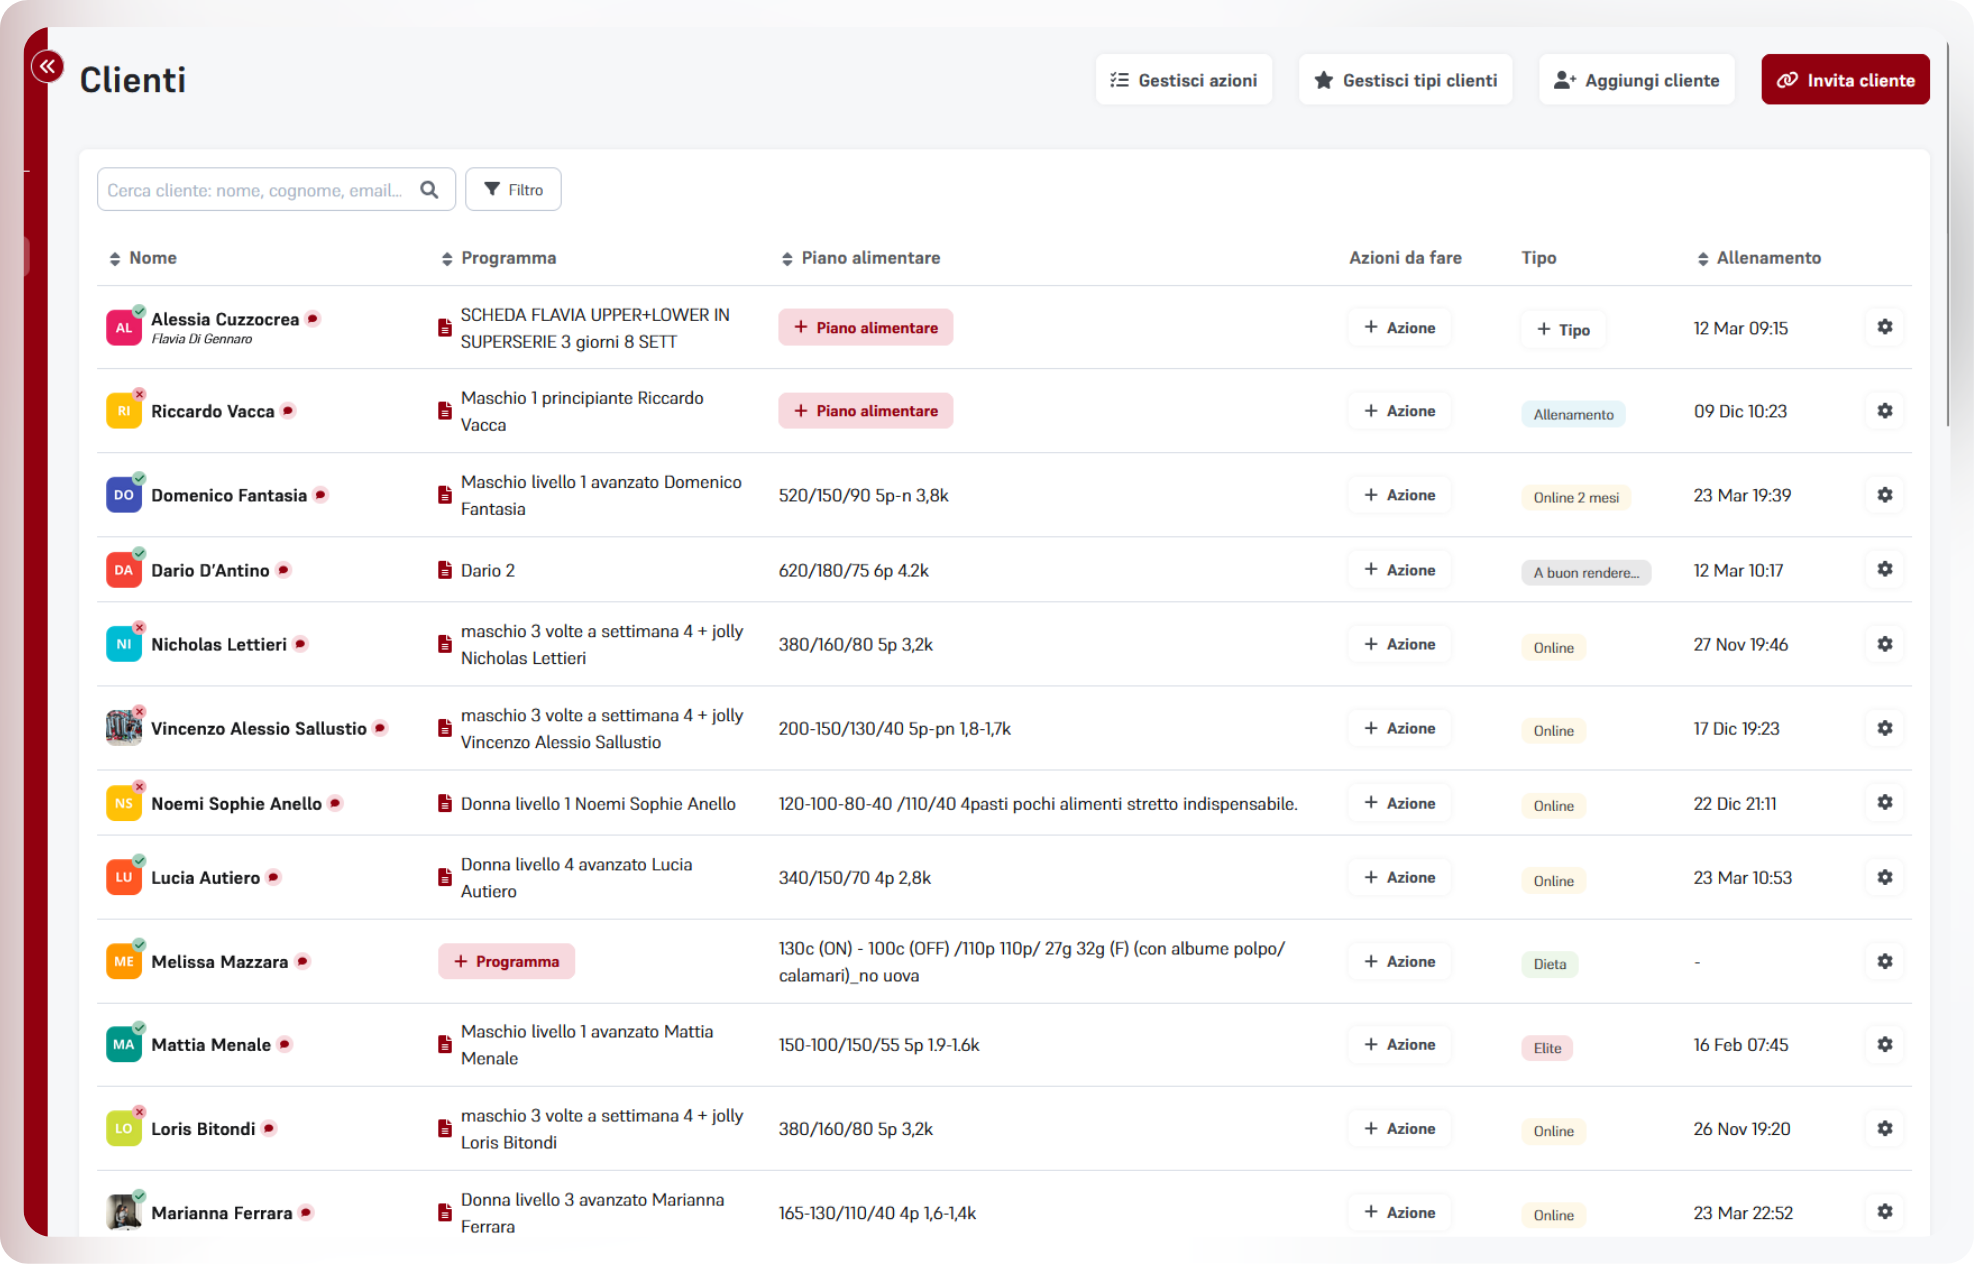This screenshot has width=1974, height=1264.
Task: Open the Filtro filter button
Action: (513, 190)
